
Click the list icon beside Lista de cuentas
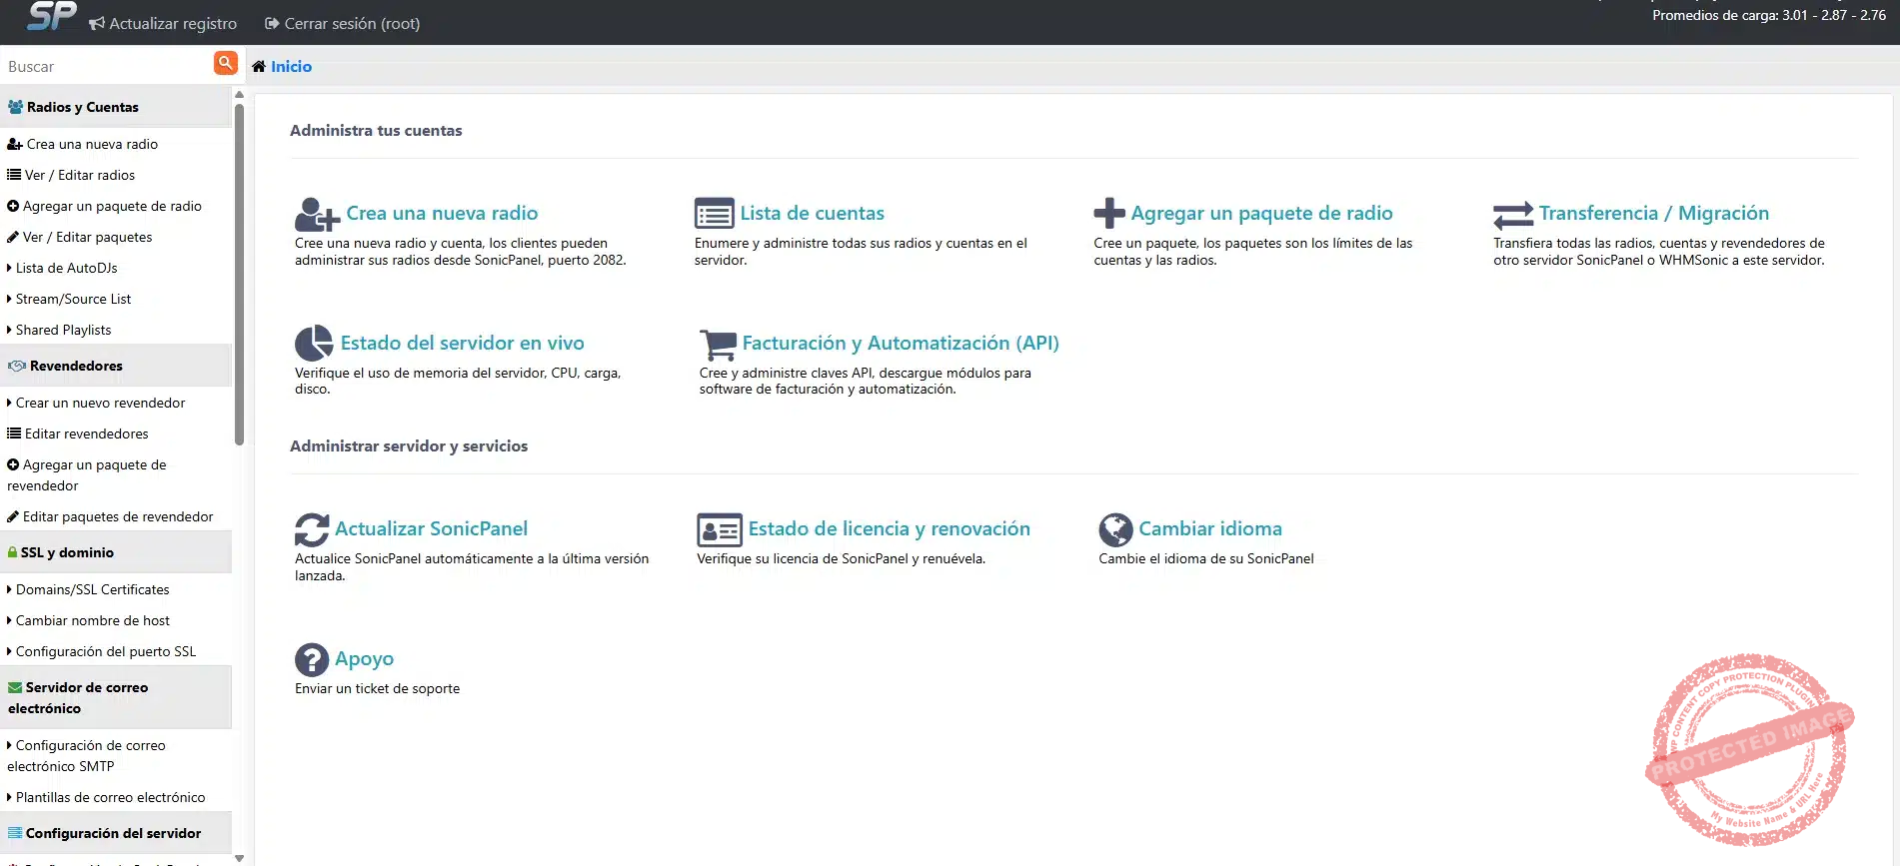click(x=714, y=214)
